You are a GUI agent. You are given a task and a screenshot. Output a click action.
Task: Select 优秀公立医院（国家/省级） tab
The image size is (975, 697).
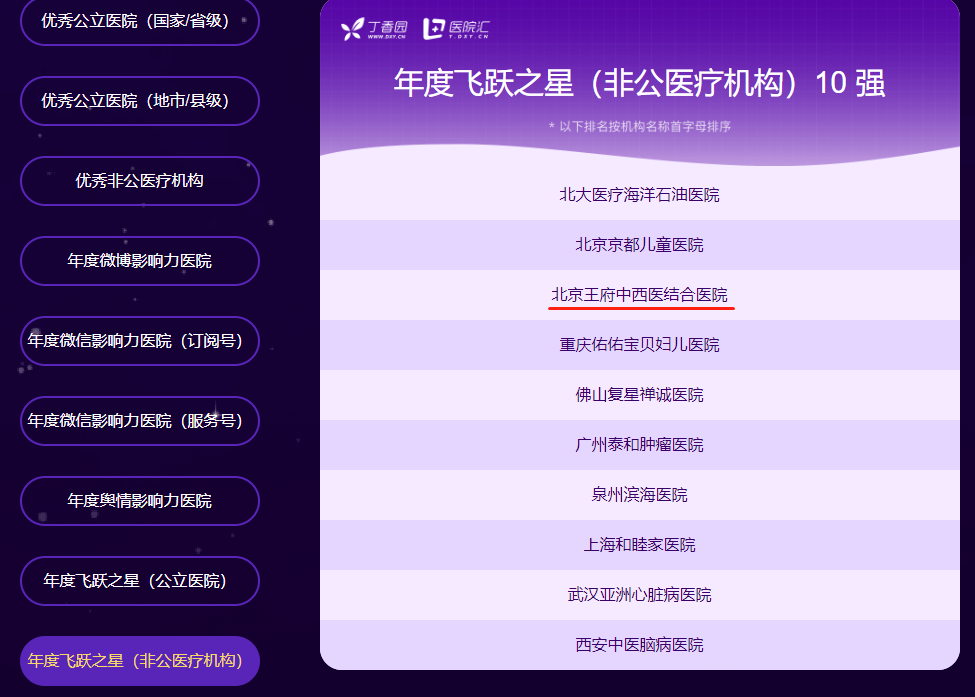coord(139,21)
